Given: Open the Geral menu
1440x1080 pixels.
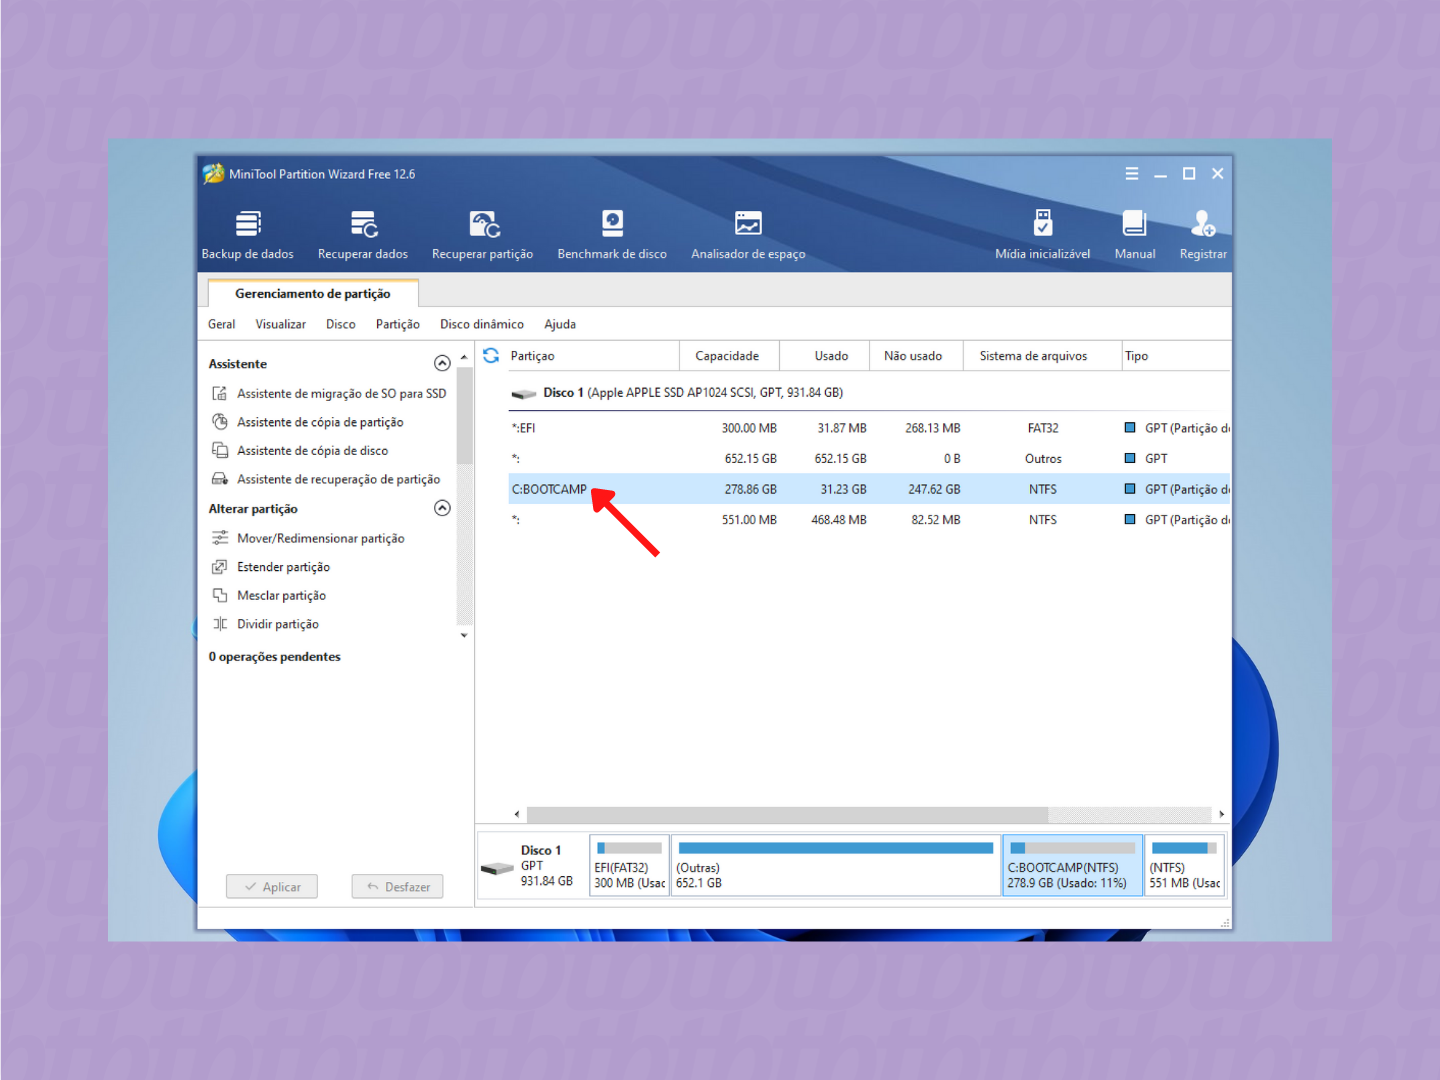Looking at the screenshot, I should pos(222,324).
